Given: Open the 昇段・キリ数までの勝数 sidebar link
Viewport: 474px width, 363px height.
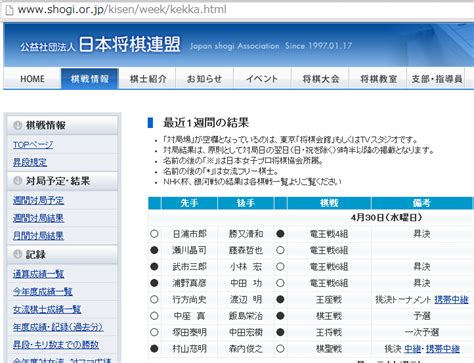Looking at the screenshot, I should coord(56,345).
